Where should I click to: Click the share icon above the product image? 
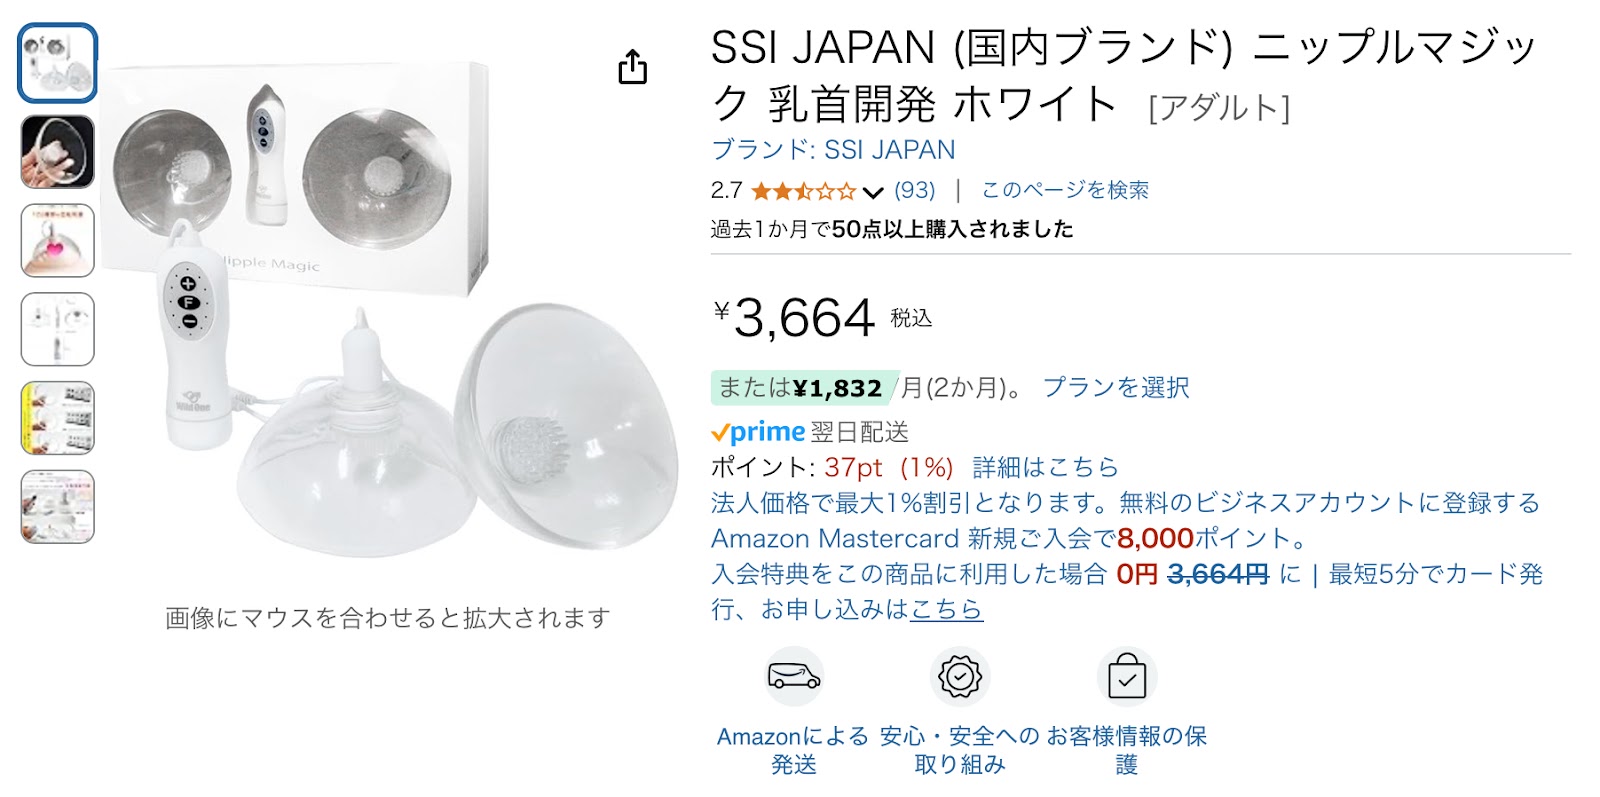[x=632, y=67]
